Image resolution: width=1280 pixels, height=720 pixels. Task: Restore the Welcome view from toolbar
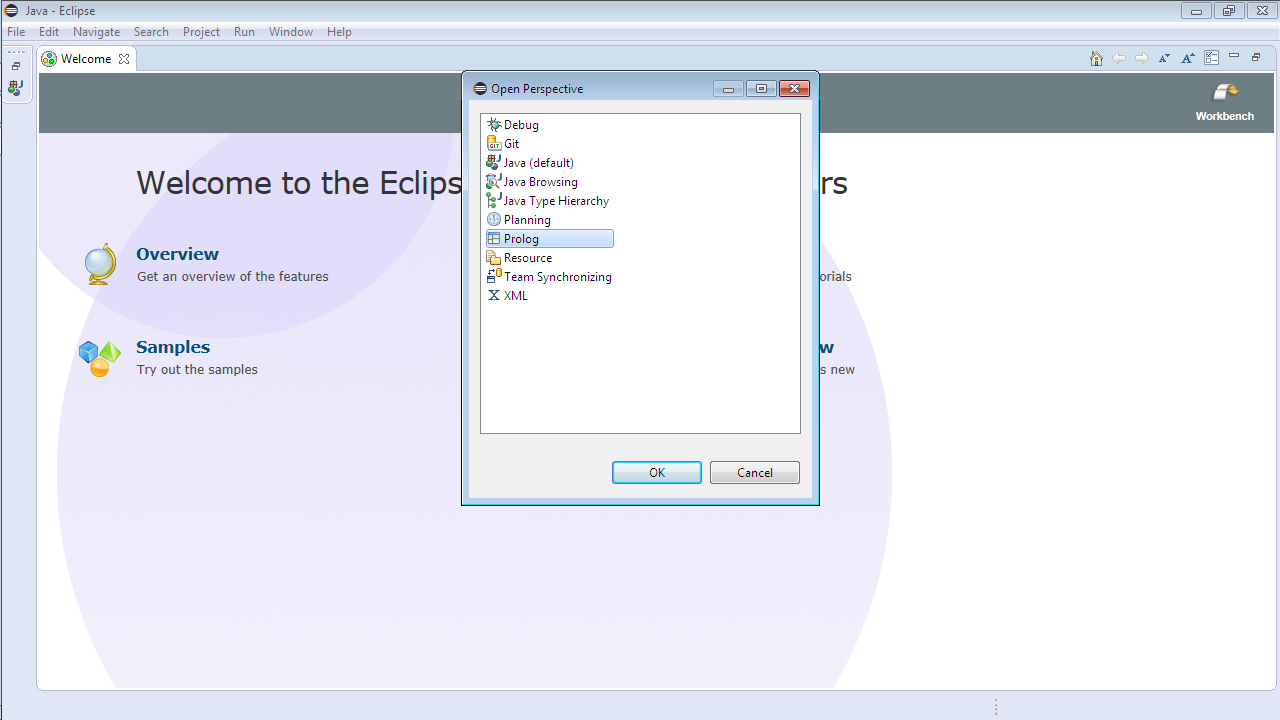(1256, 57)
